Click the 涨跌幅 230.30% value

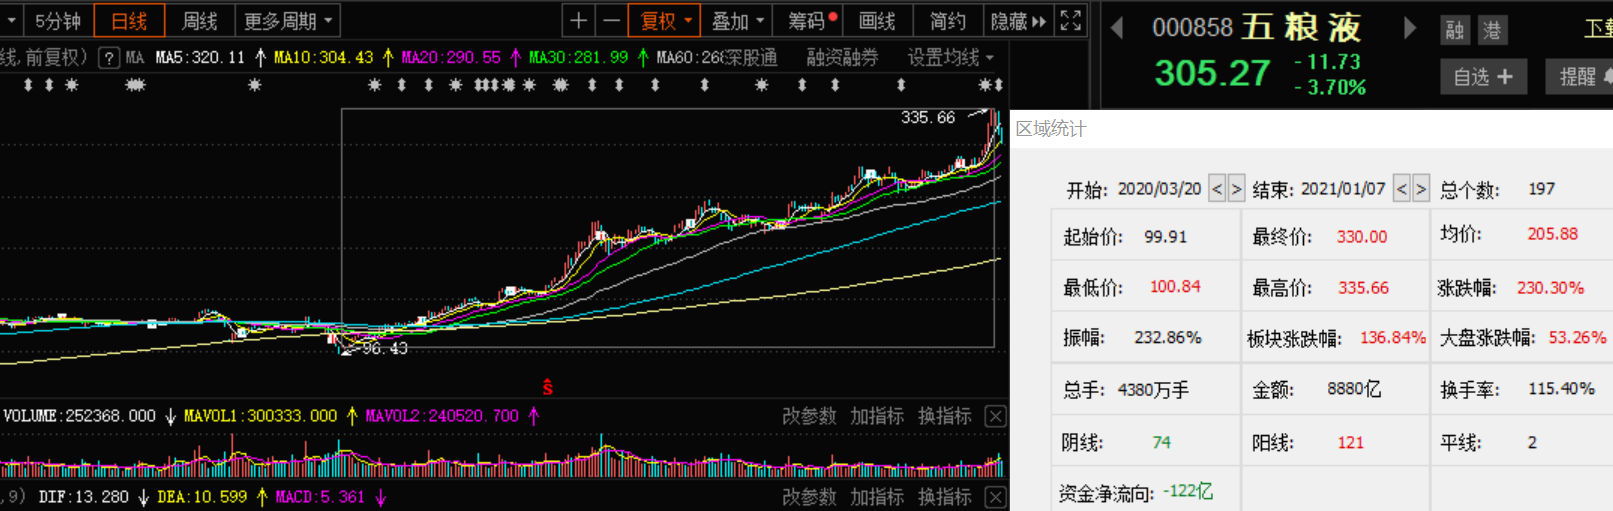[x=1550, y=288]
